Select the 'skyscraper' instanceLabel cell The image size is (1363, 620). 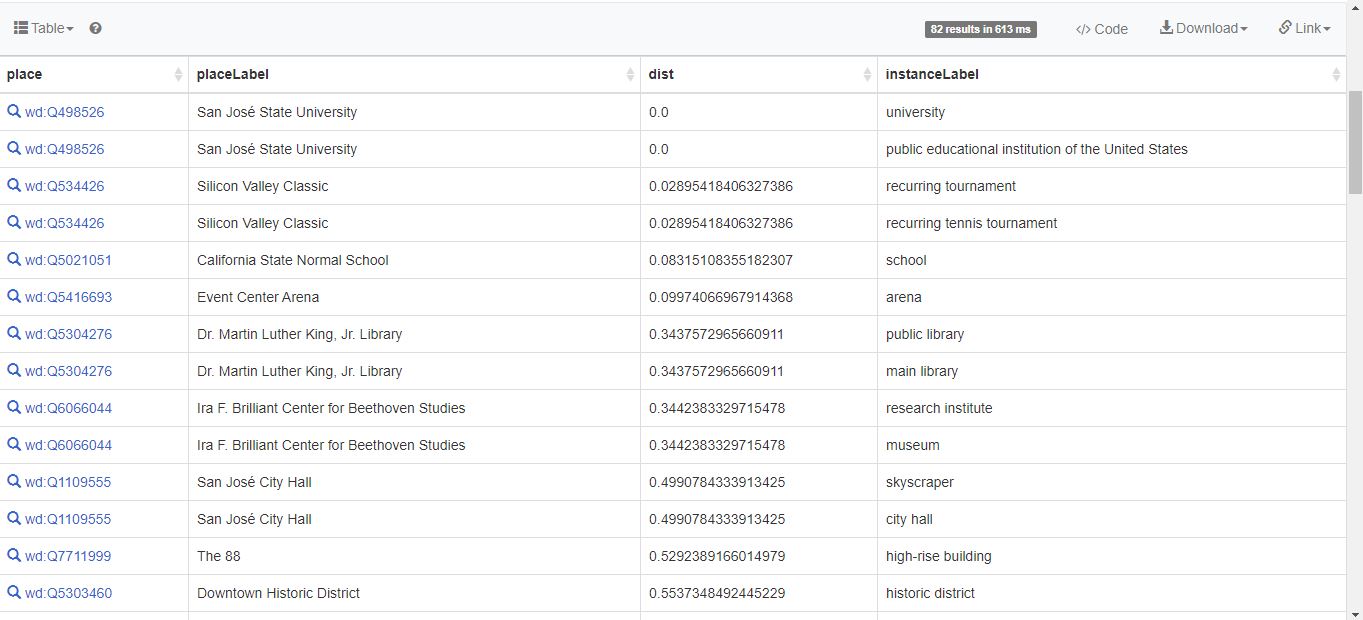1111,482
